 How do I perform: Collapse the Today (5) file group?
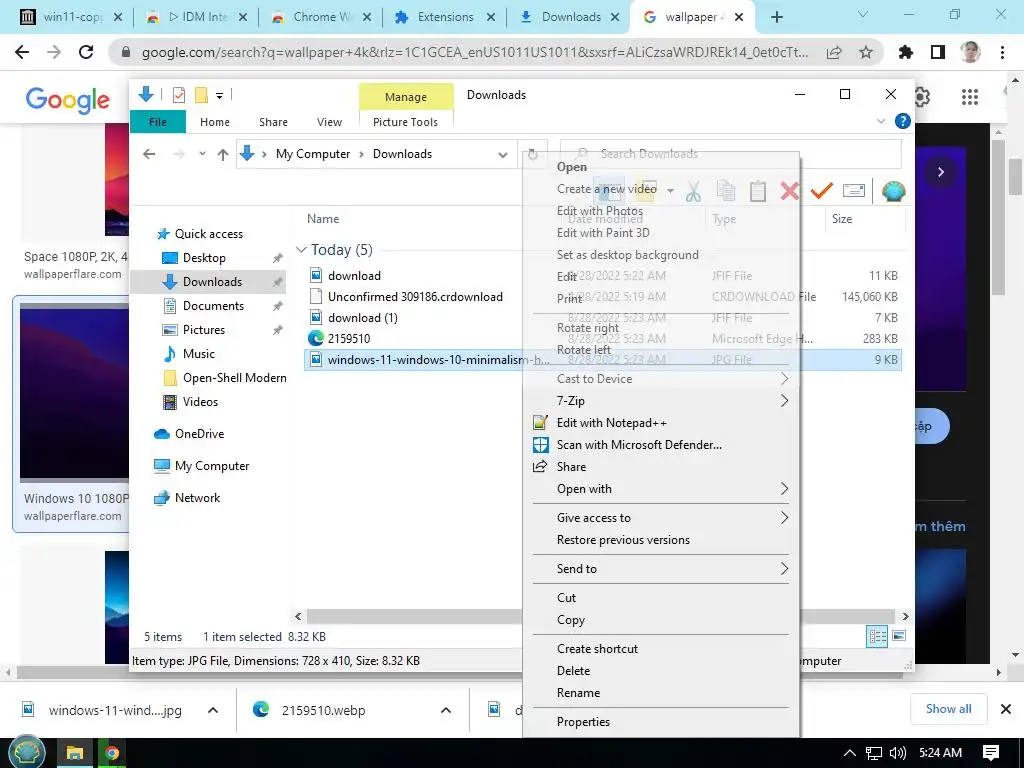301,249
